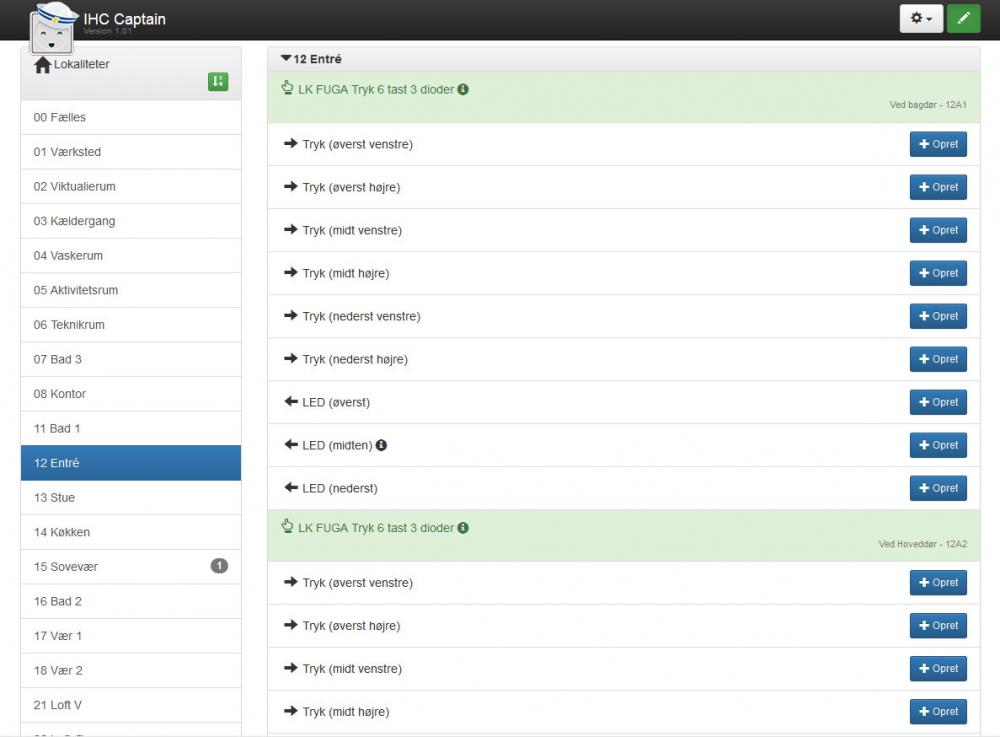Click the first LK FUGA Tryk 6 tast header
This screenshot has width=1000, height=737.
pyautogui.click(x=375, y=89)
